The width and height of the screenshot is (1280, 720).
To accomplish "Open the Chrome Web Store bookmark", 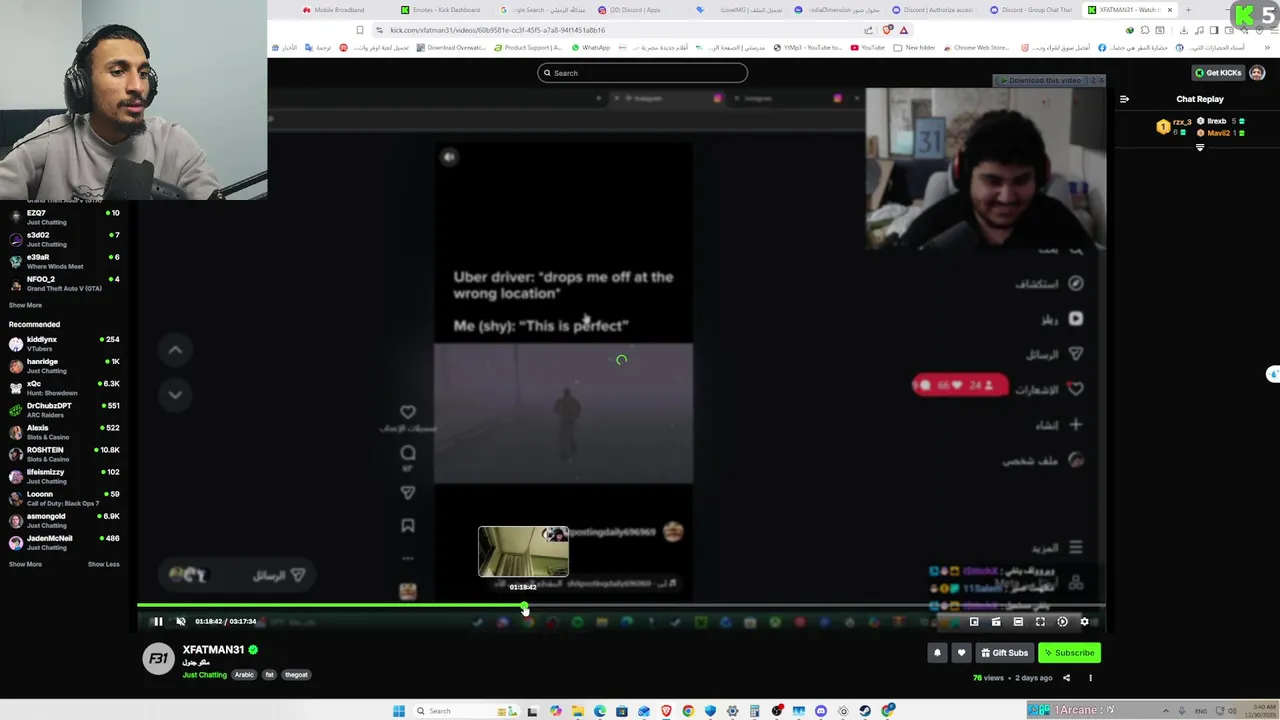I will [975, 48].
